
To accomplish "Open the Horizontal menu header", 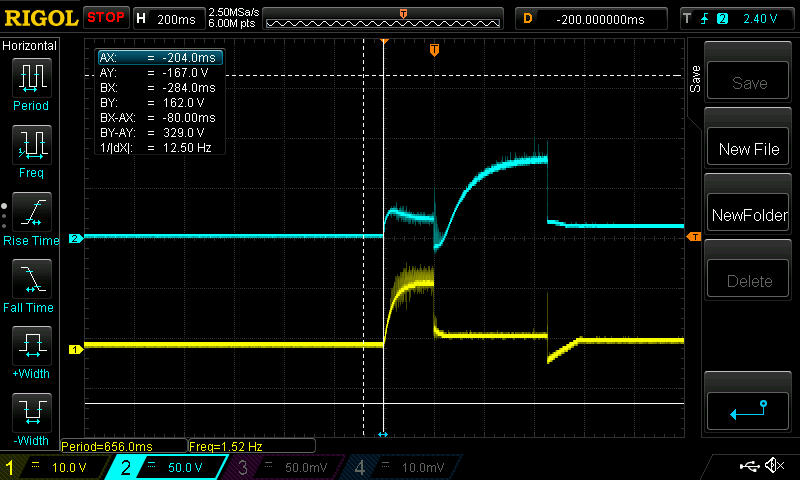I will 30,46.
